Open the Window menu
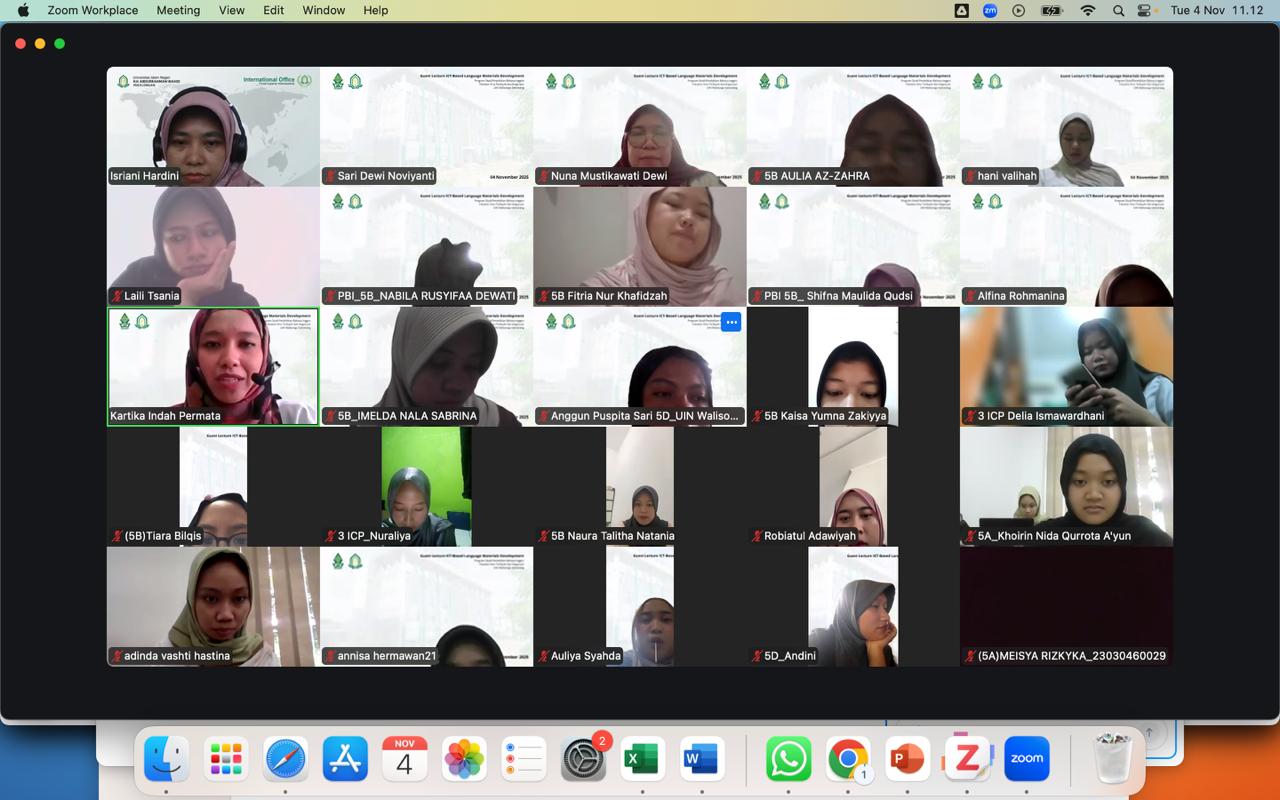This screenshot has width=1280, height=800. coord(323,10)
